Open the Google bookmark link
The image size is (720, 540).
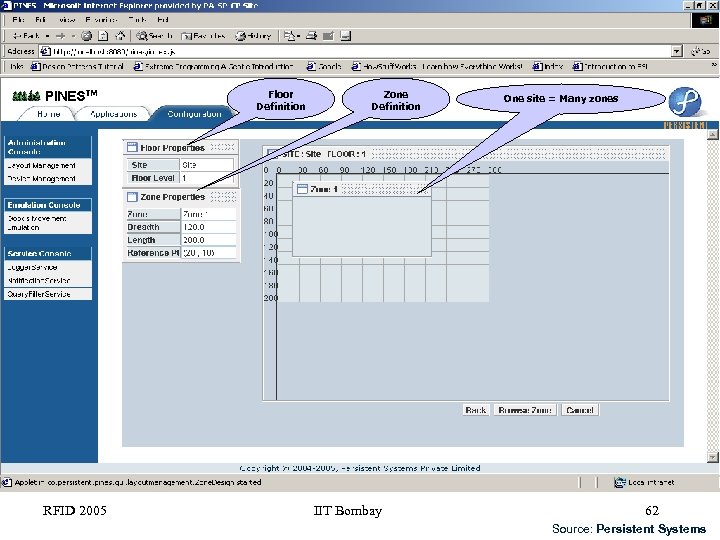(324, 67)
